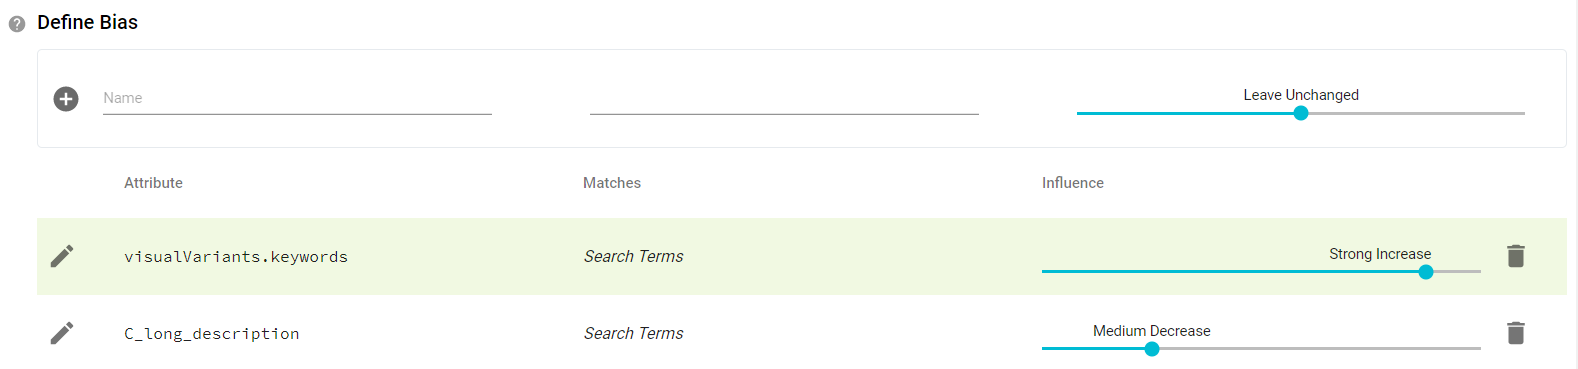Image resolution: width=1578 pixels, height=369 pixels.
Task: Click Search Terms in visualVariants.keywords row
Action: (634, 257)
